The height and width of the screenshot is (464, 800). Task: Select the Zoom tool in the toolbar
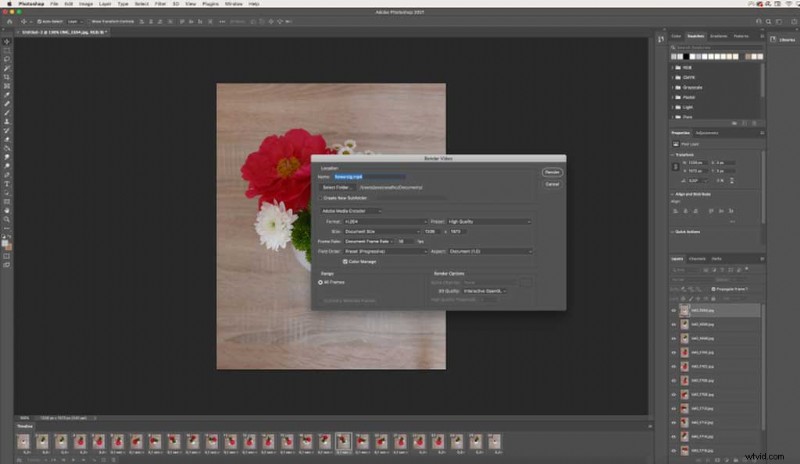click(x=7, y=219)
